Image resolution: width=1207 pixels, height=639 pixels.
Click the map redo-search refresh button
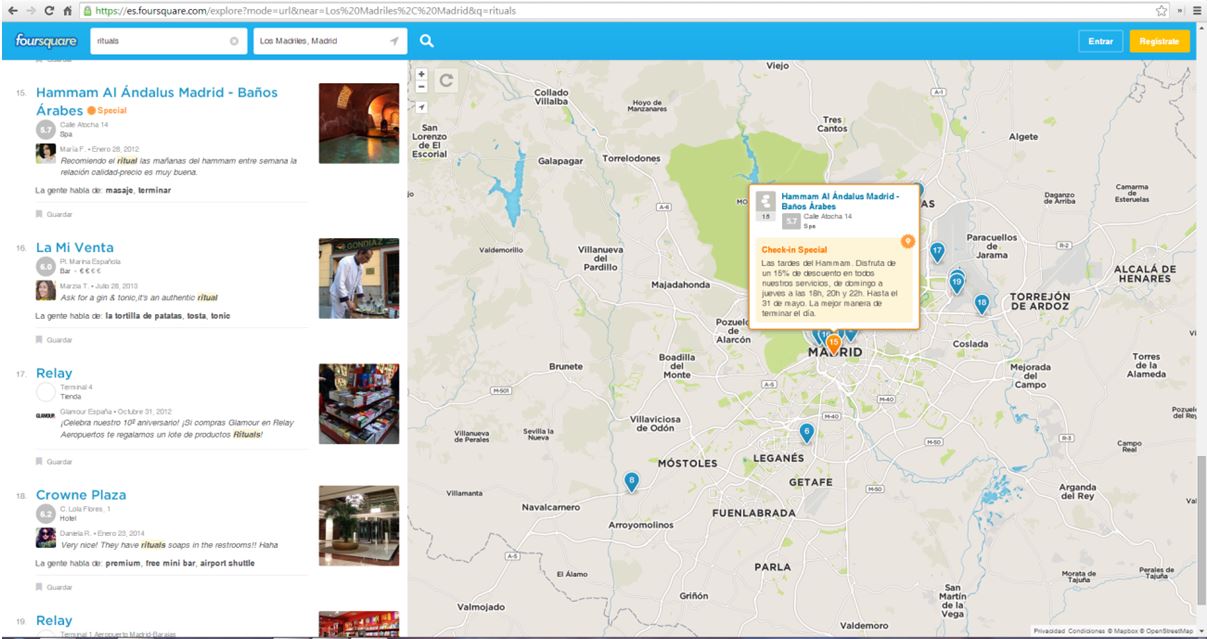tap(446, 80)
